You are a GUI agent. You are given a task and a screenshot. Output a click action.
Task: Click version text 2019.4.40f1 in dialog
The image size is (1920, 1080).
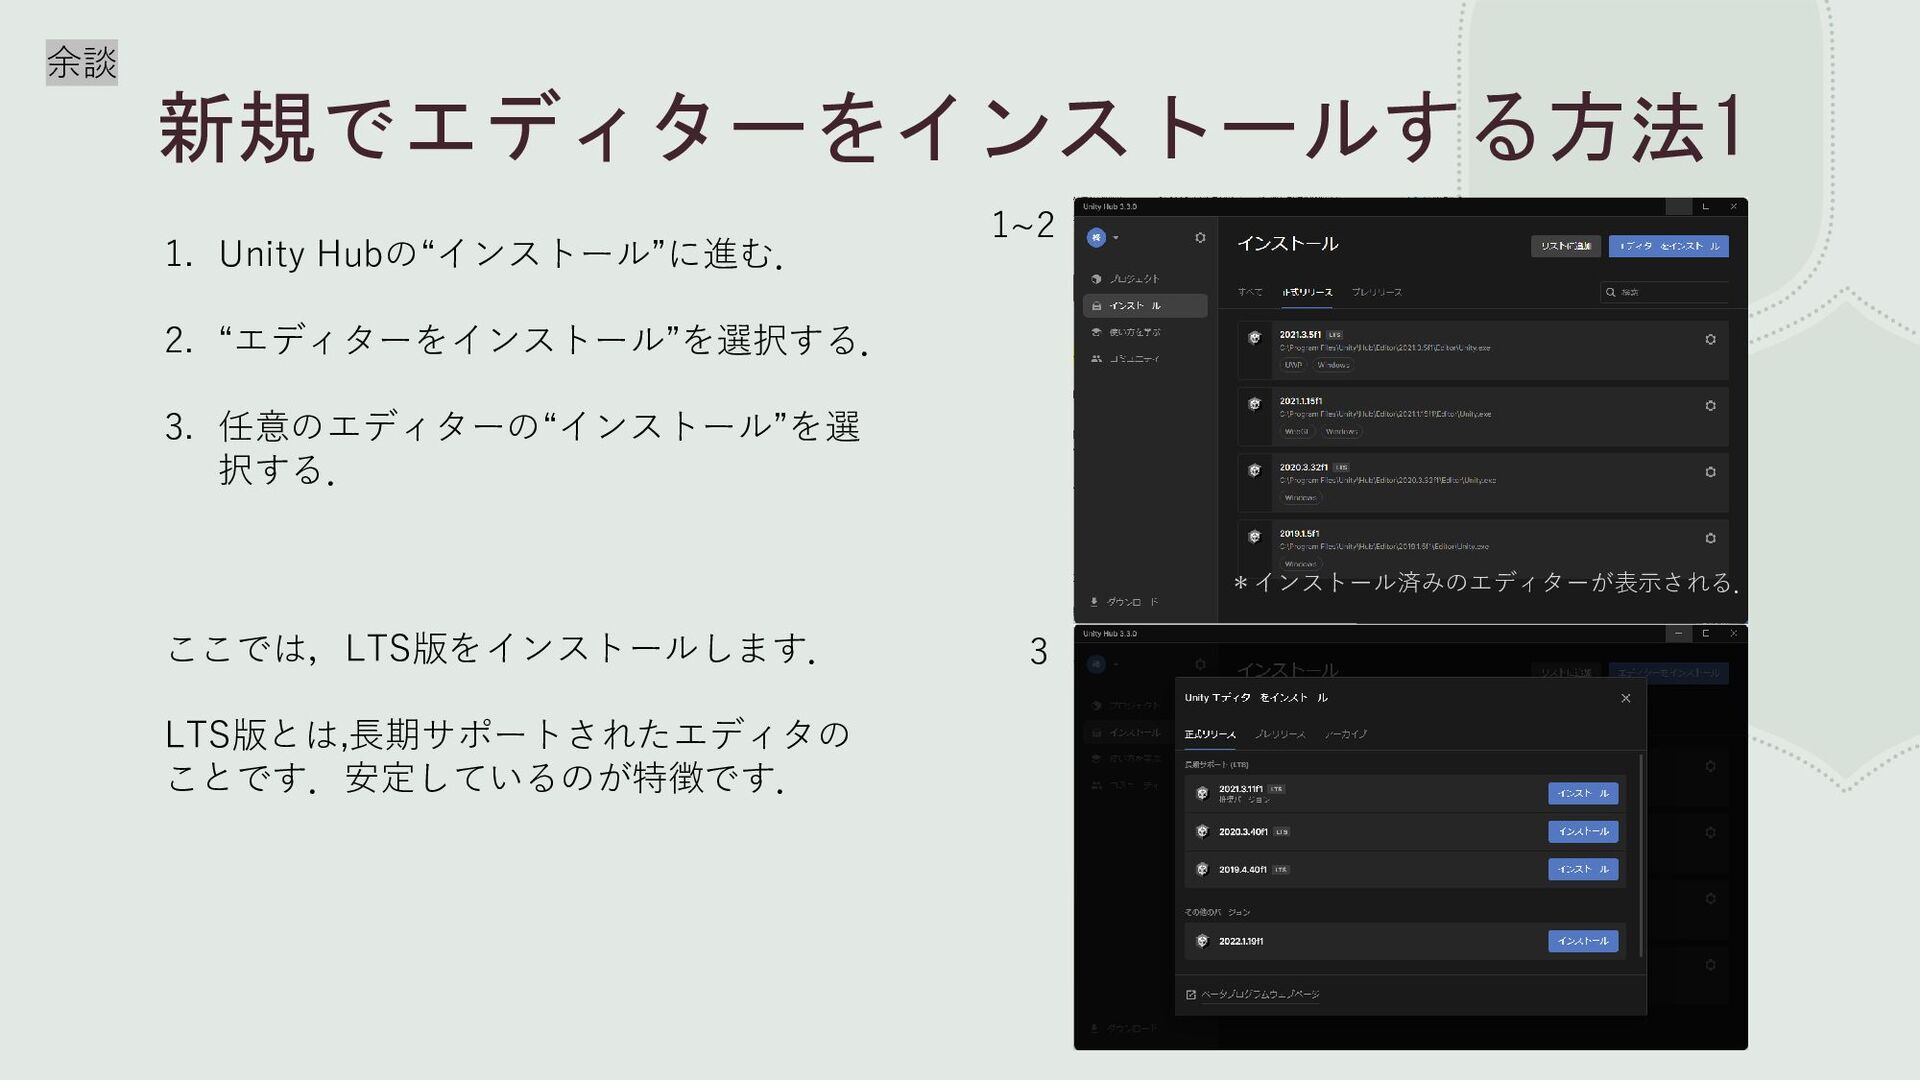[1242, 870]
